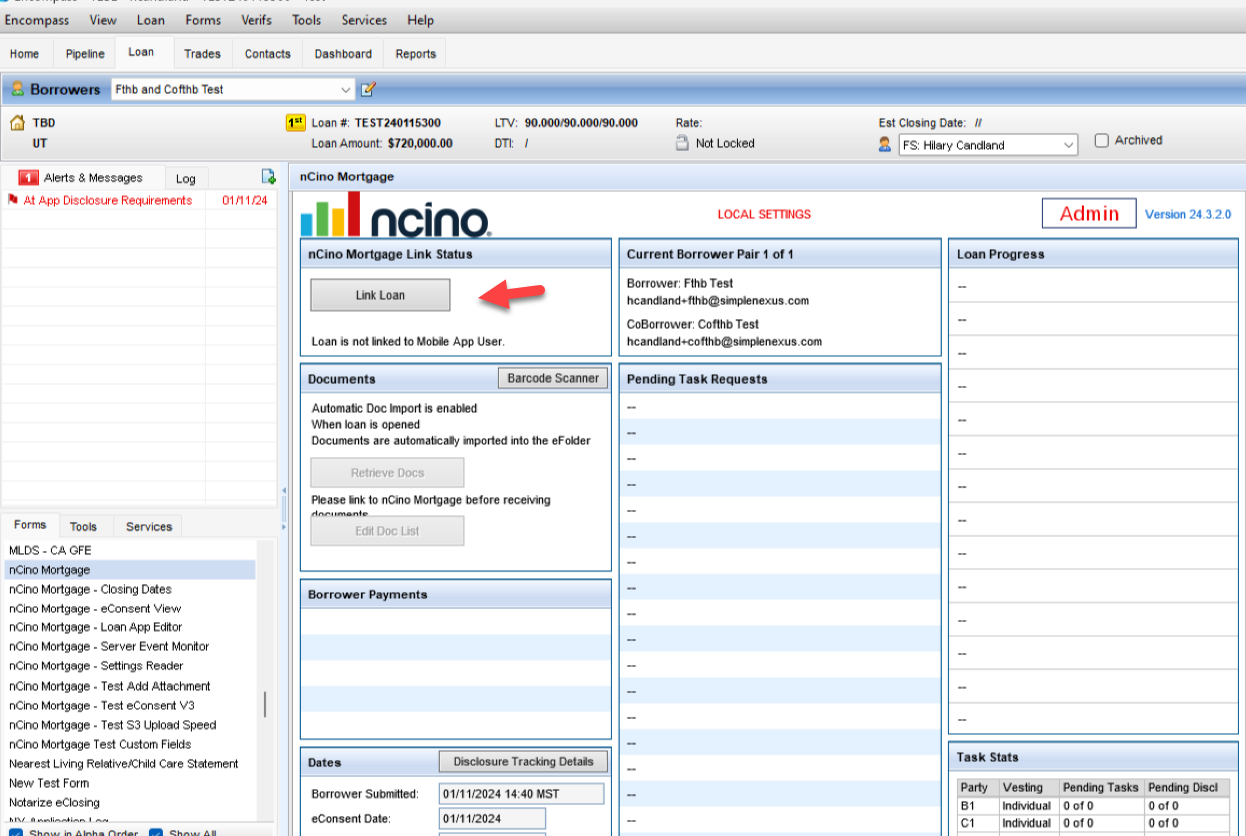
Task: Switch to the Pipeline tab
Action: (84, 54)
